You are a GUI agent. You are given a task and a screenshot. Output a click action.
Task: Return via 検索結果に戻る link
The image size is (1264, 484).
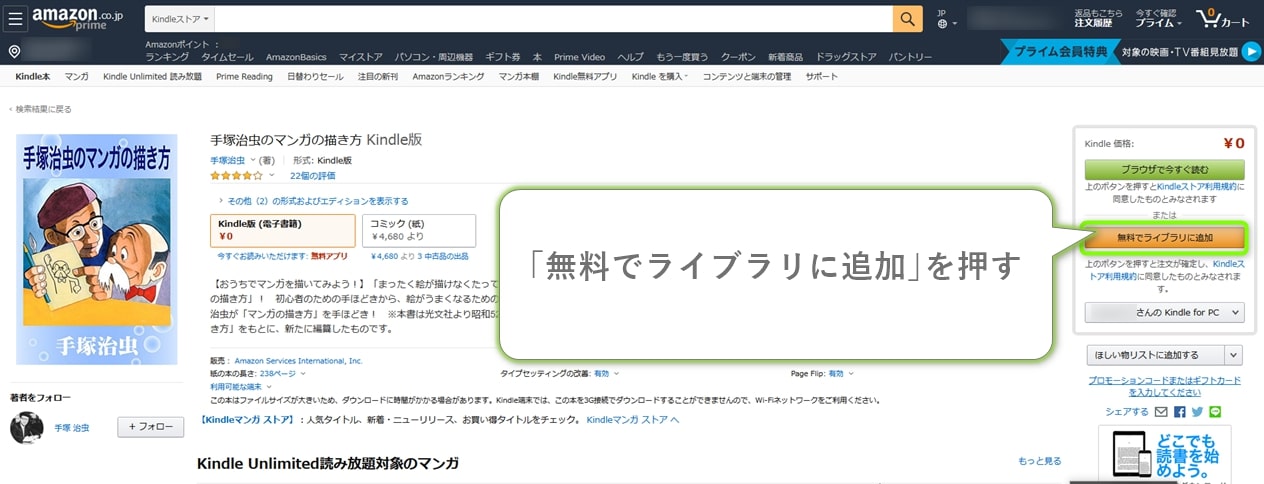tap(41, 108)
